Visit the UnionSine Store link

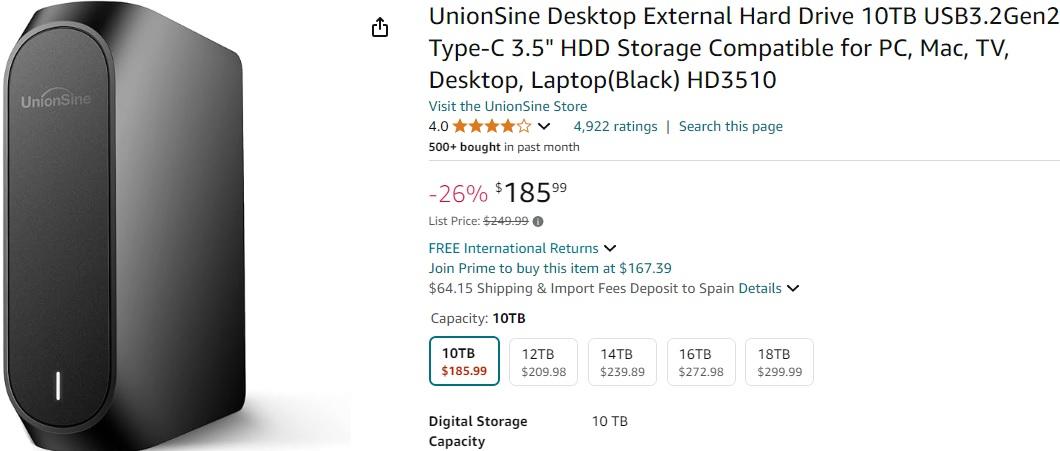508,106
